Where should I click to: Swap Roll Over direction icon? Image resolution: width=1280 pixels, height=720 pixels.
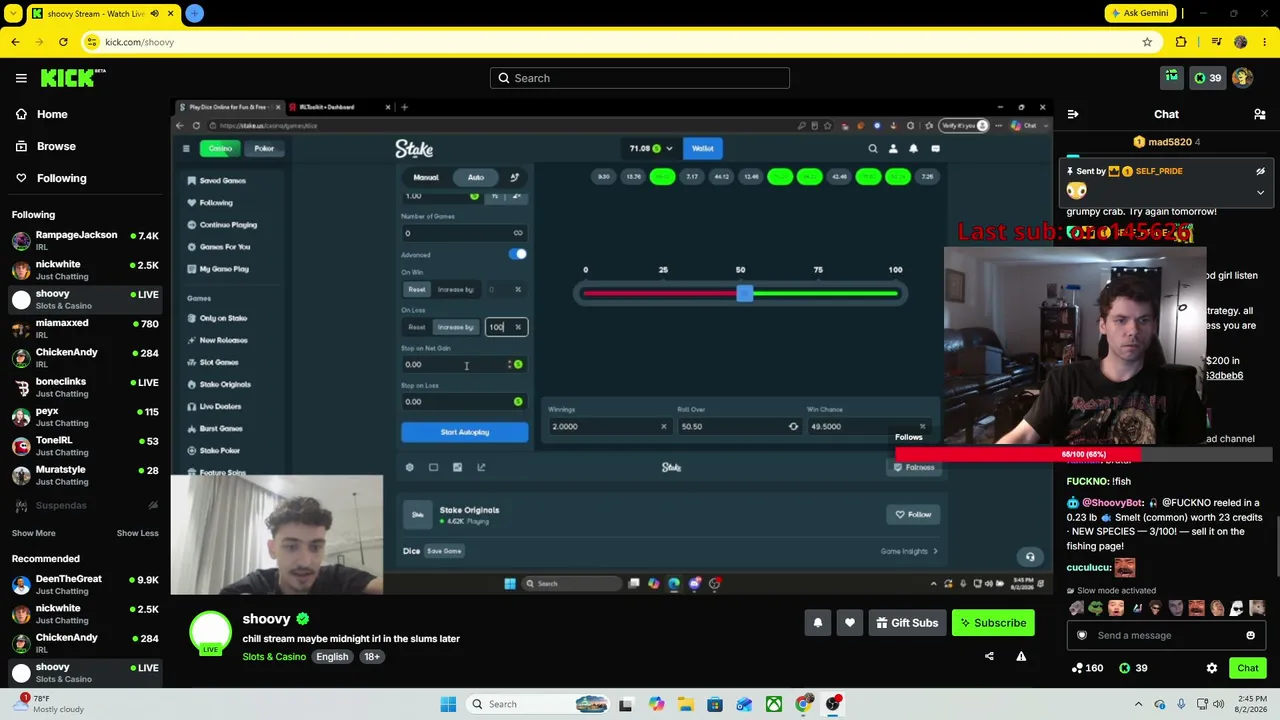pyautogui.click(x=794, y=427)
